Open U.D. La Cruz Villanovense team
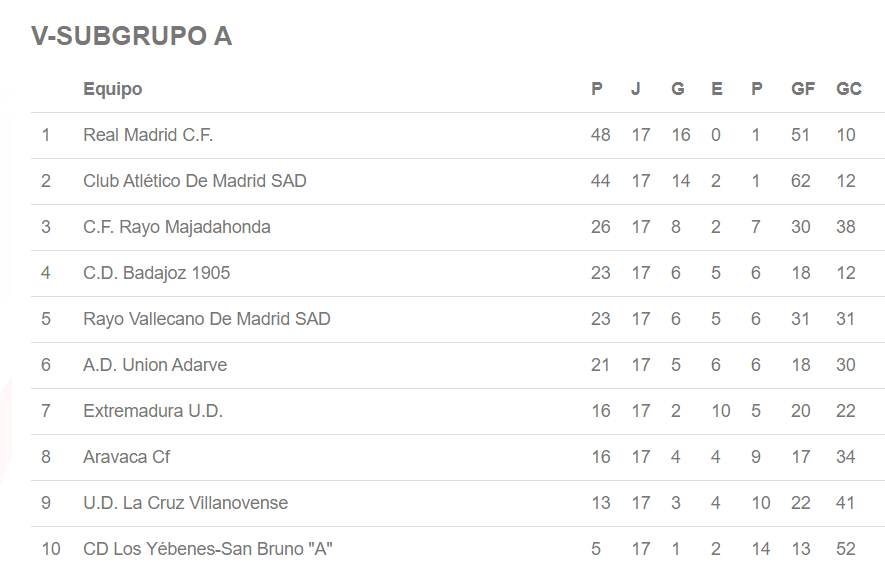Image resolution: width=885 pixels, height=588 pixels. click(x=186, y=503)
